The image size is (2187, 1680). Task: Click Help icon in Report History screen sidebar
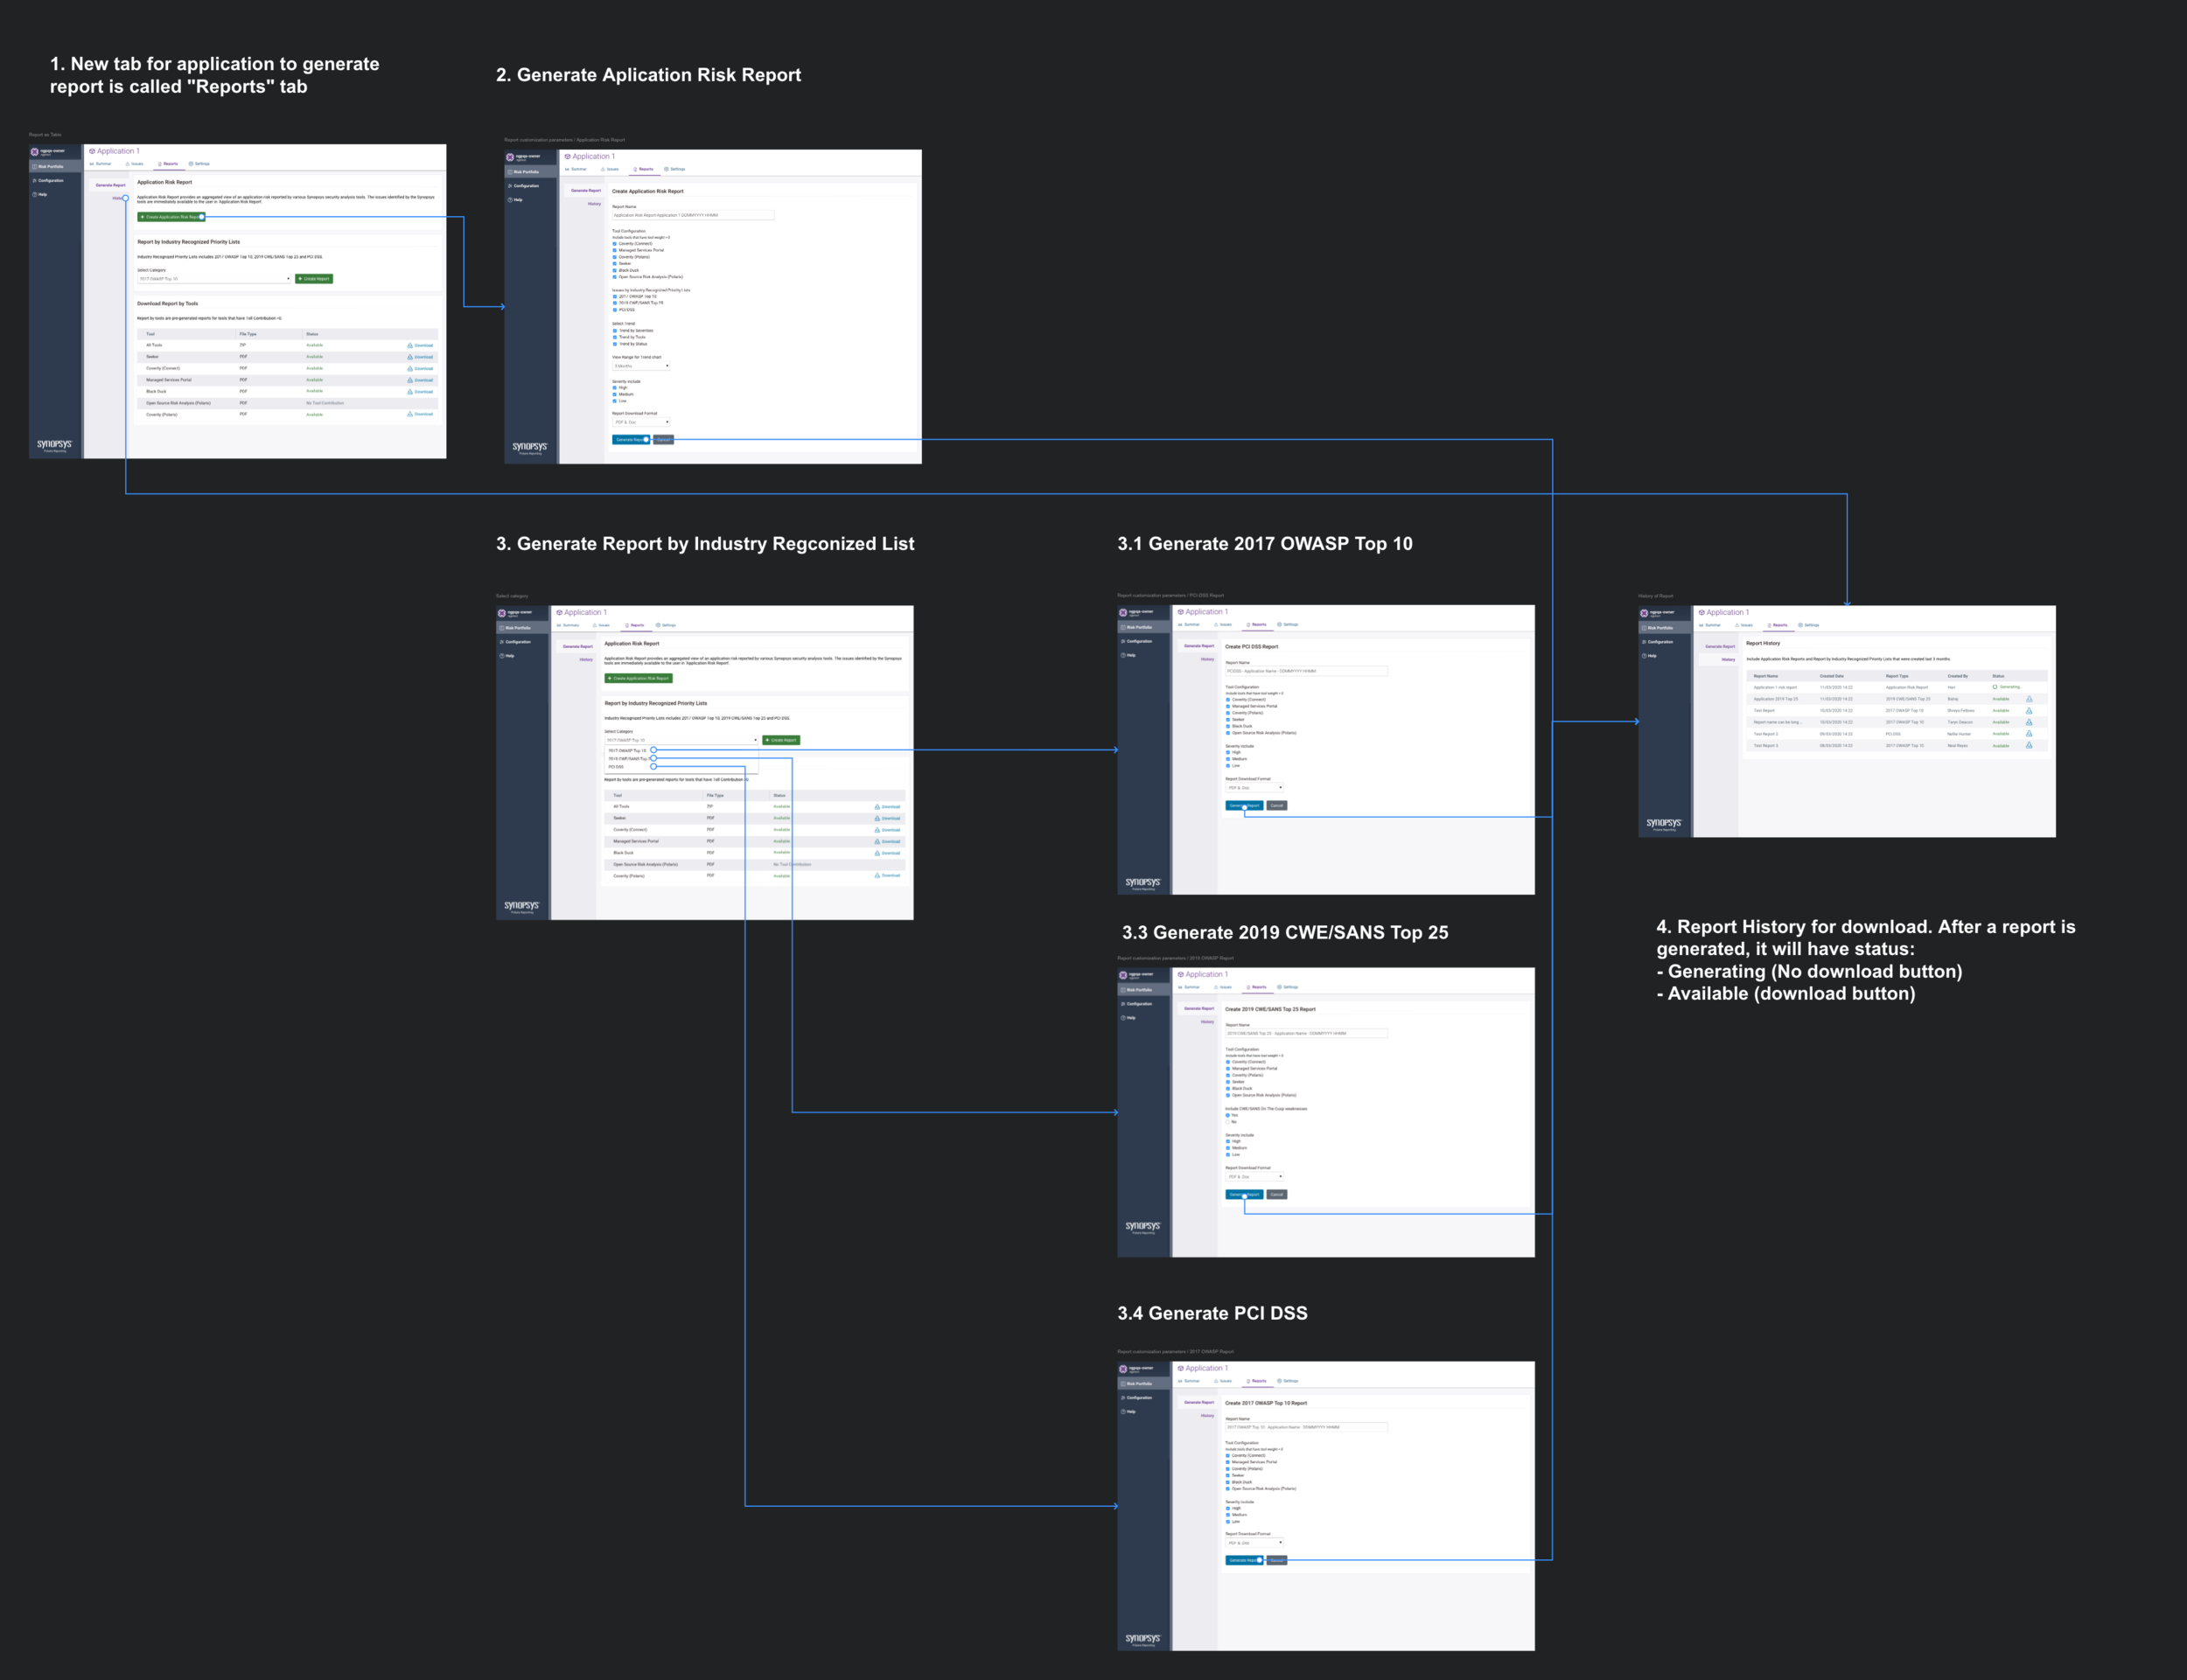[x=1644, y=656]
